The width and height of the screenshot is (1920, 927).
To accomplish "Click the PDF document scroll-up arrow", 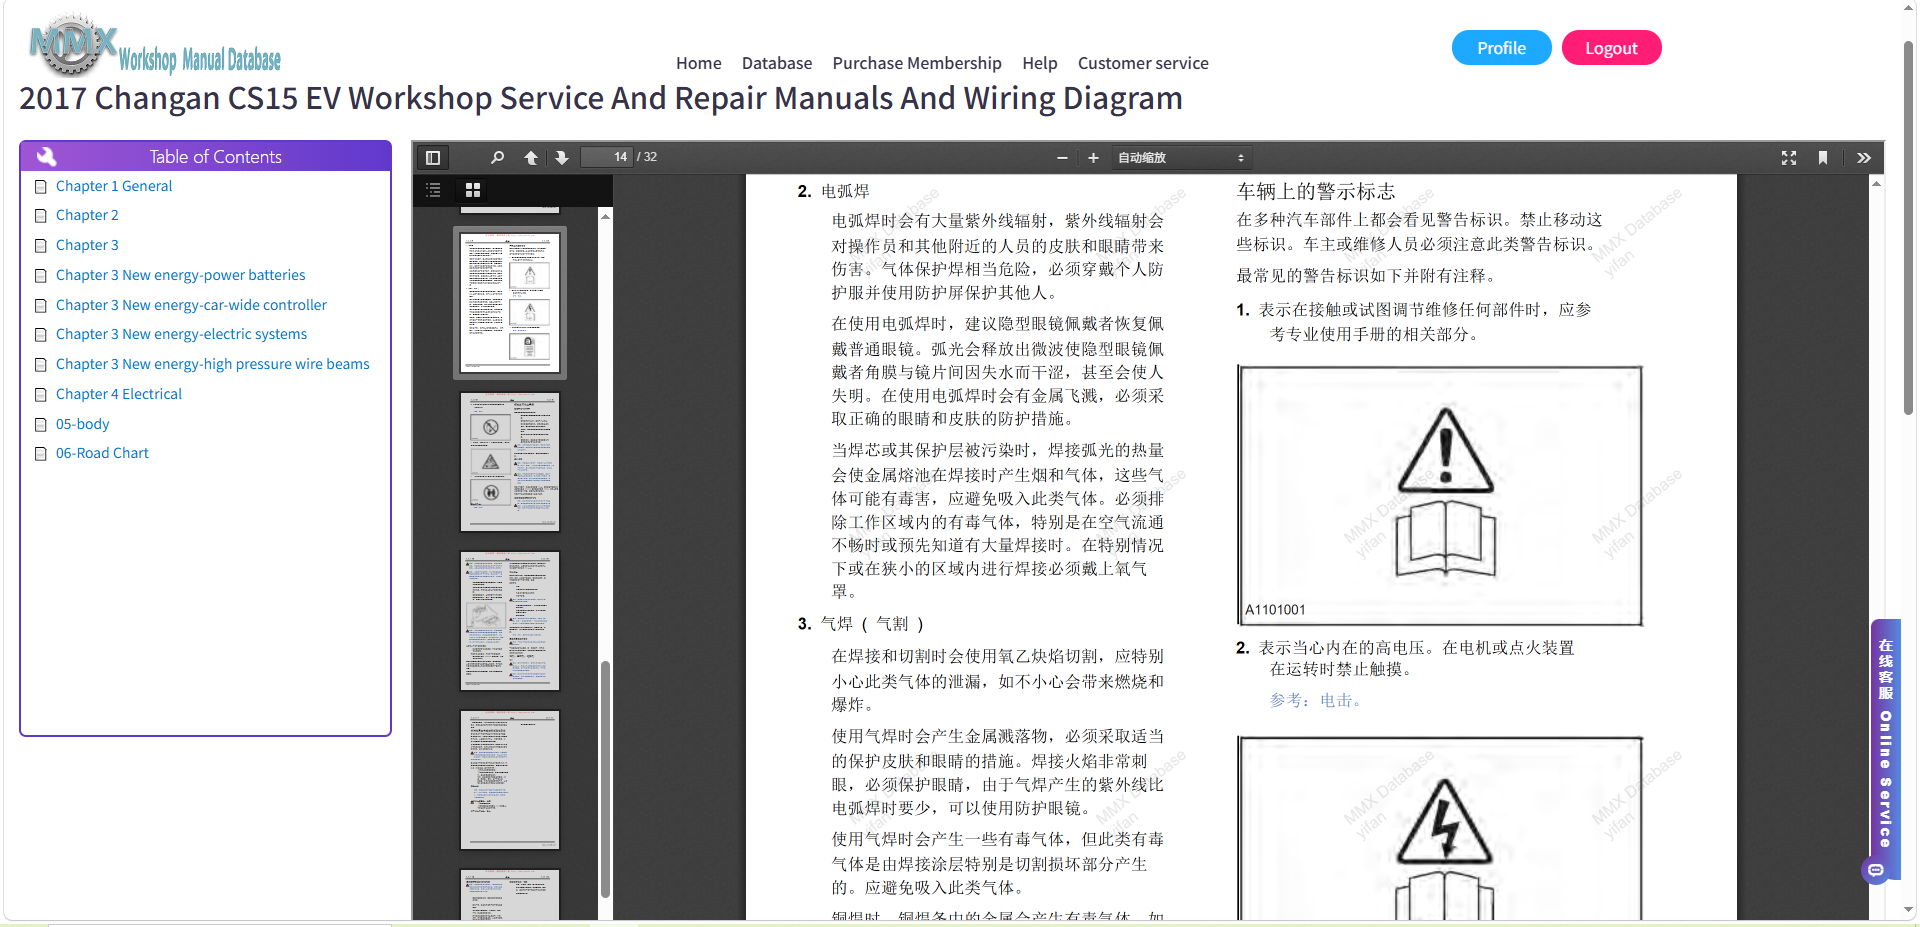I will click(x=1876, y=183).
